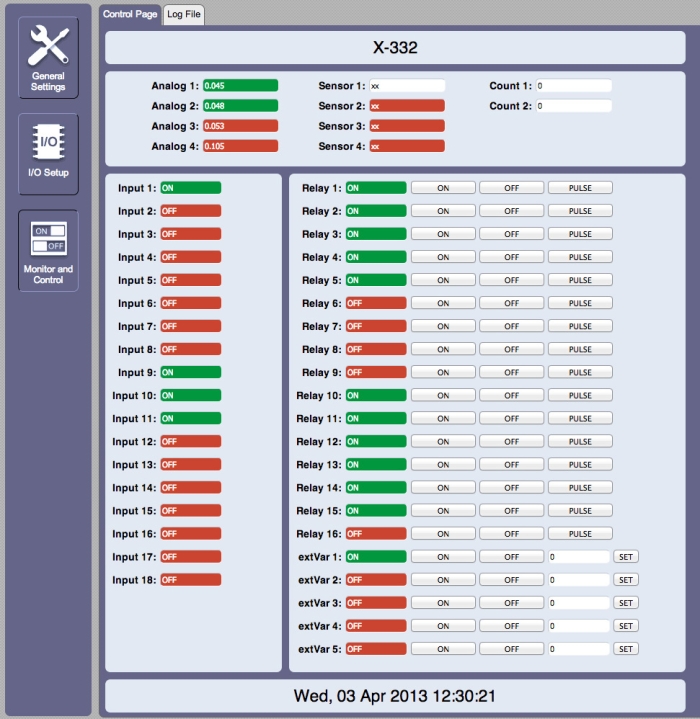Click Relay 10 ON status indicator
Image resolution: width=700 pixels, height=719 pixels.
click(376, 395)
